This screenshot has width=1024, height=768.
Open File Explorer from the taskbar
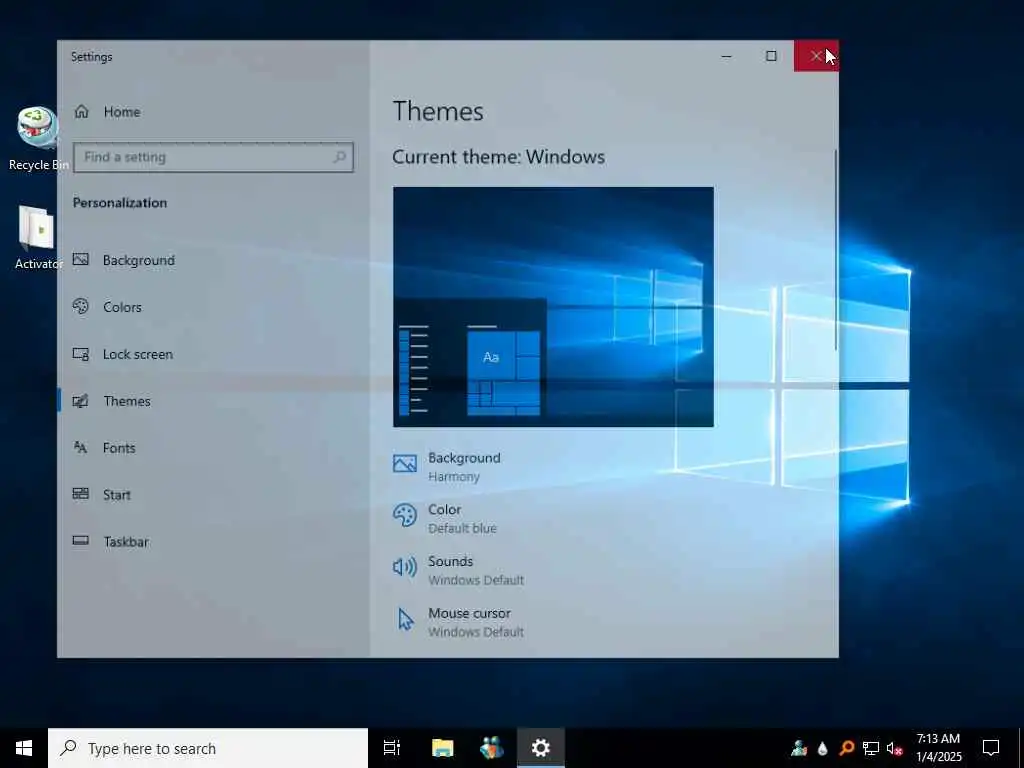442,748
